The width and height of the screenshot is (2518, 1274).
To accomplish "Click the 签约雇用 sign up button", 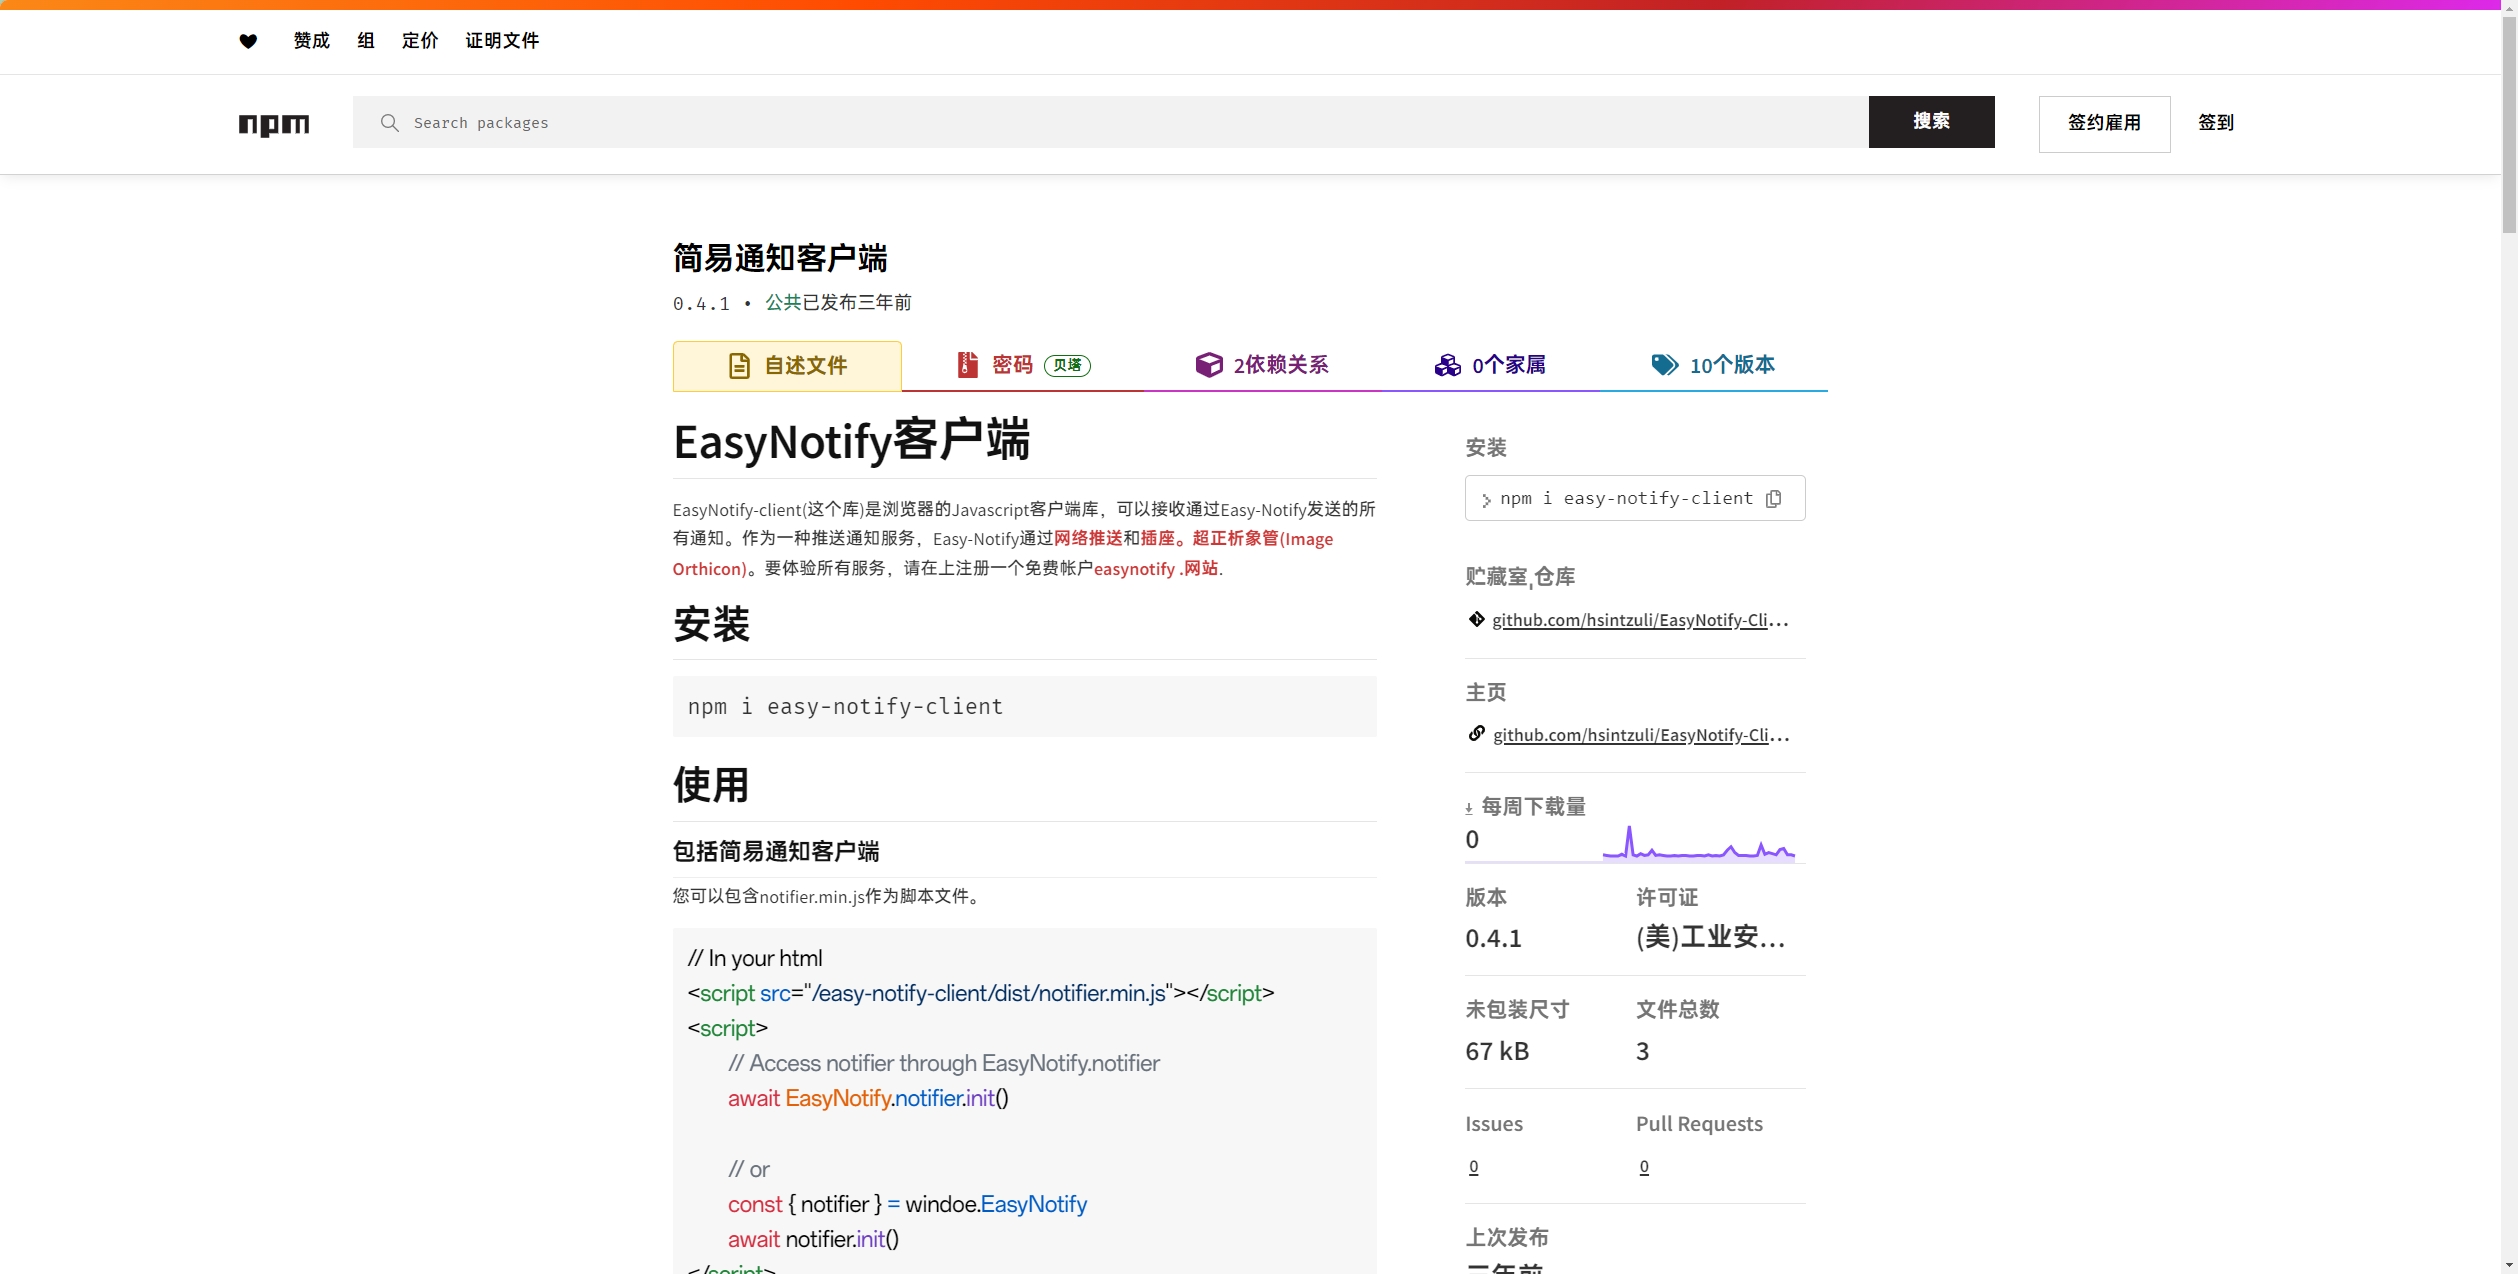I will [x=2104, y=123].
